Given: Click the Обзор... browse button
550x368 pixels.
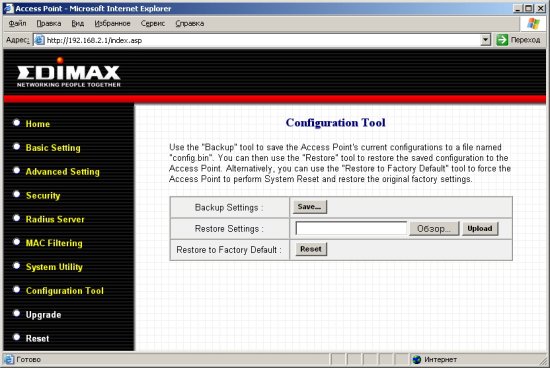Looking at the screenshot, I should [434, 229].
